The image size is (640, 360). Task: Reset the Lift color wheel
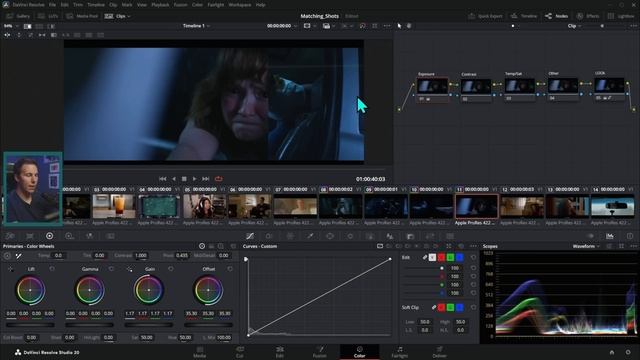pos(52,269)
